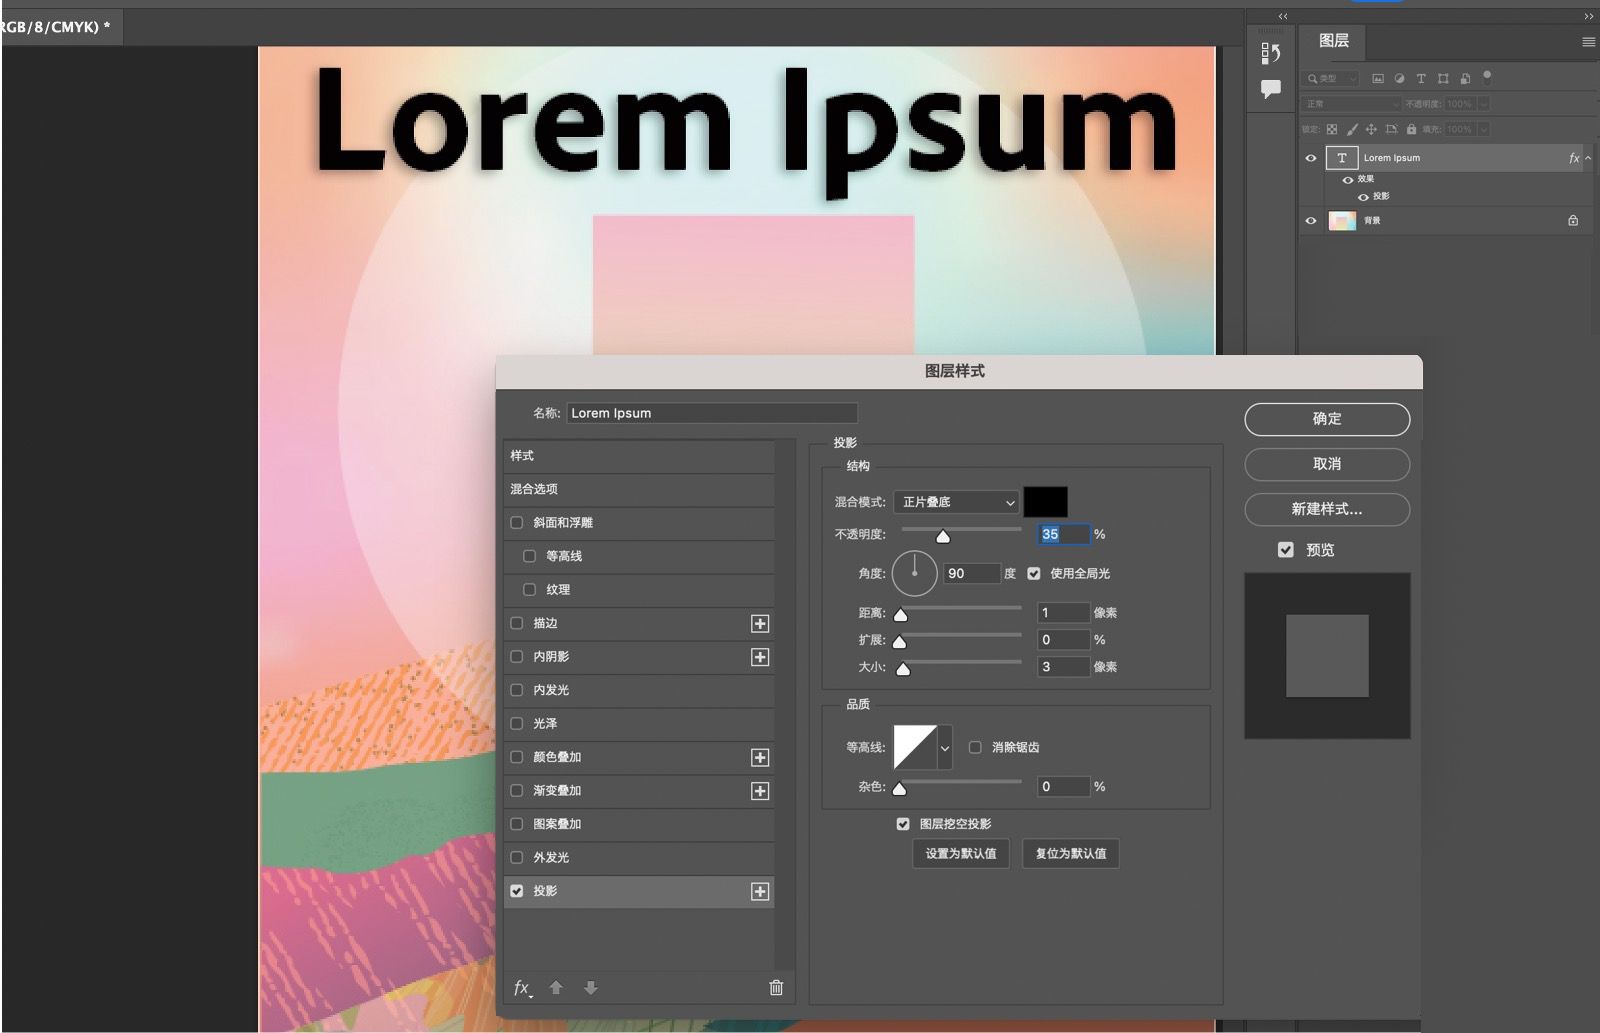The height and width of the screenshot is (1033, 1600).
Task: Open the fx add-style menu in dialog
Action: (523, 988)
